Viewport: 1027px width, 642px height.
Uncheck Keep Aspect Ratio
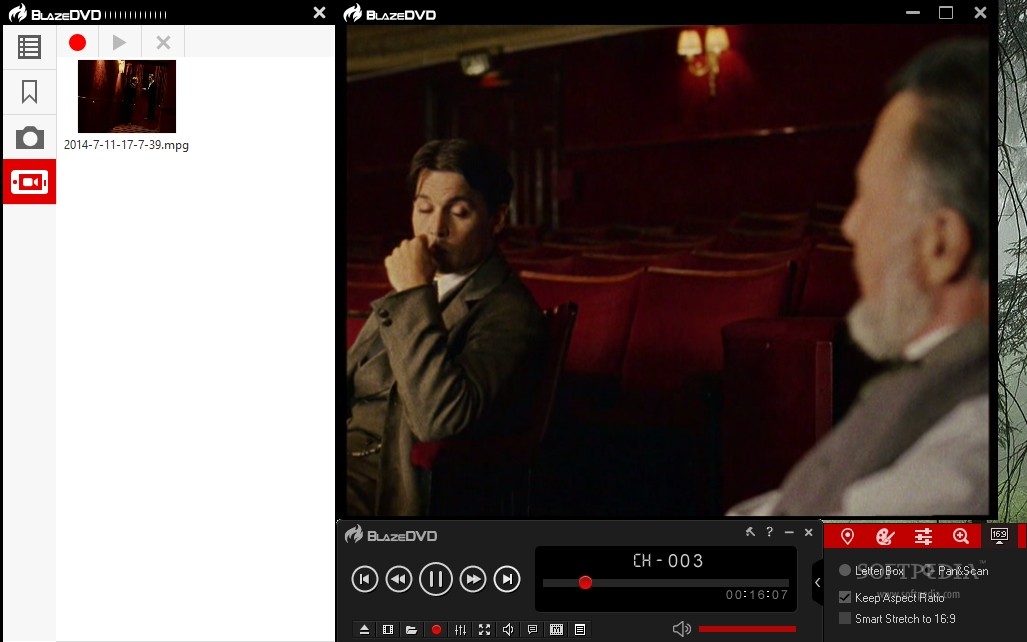845,597
